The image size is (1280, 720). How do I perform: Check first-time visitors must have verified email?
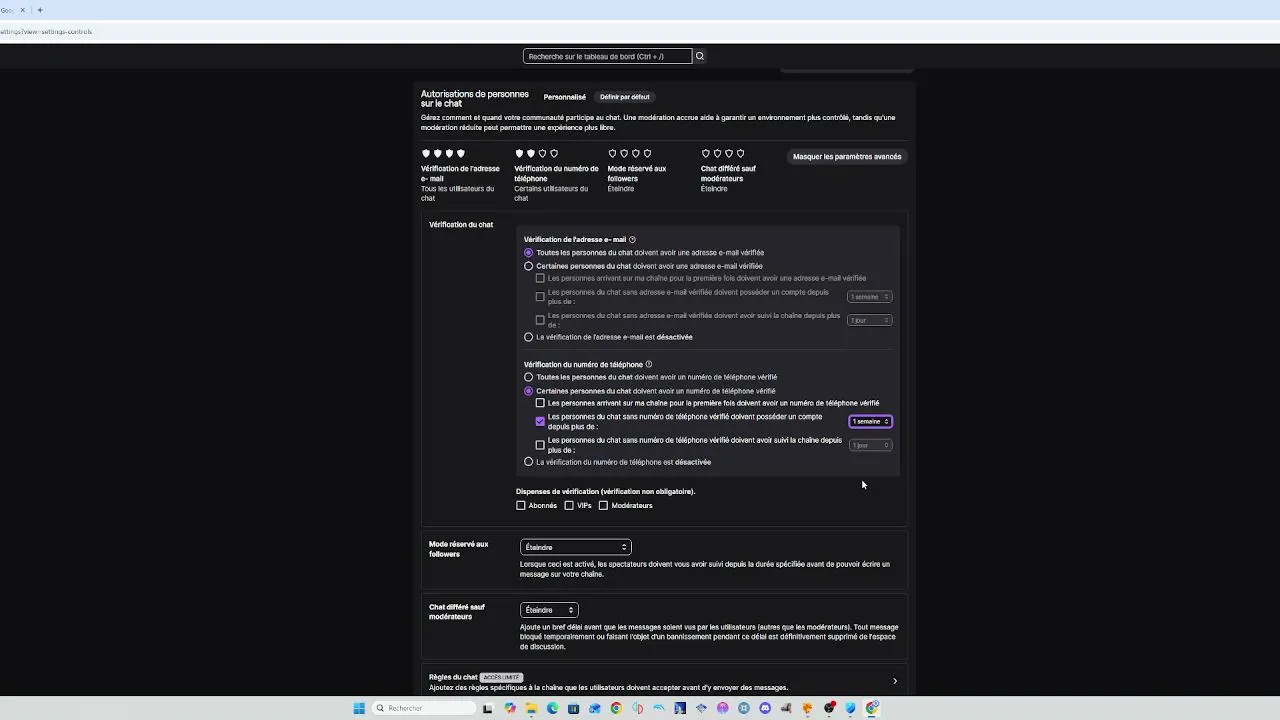540,278
